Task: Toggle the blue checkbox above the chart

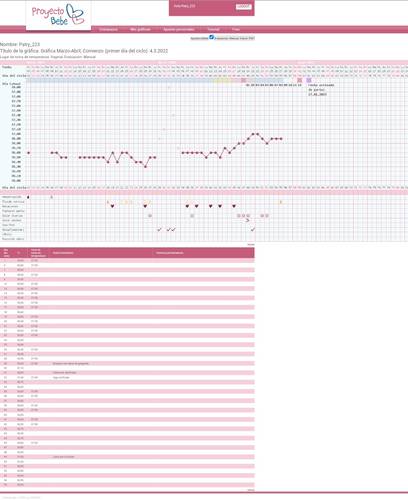Action: coord(211,37)
